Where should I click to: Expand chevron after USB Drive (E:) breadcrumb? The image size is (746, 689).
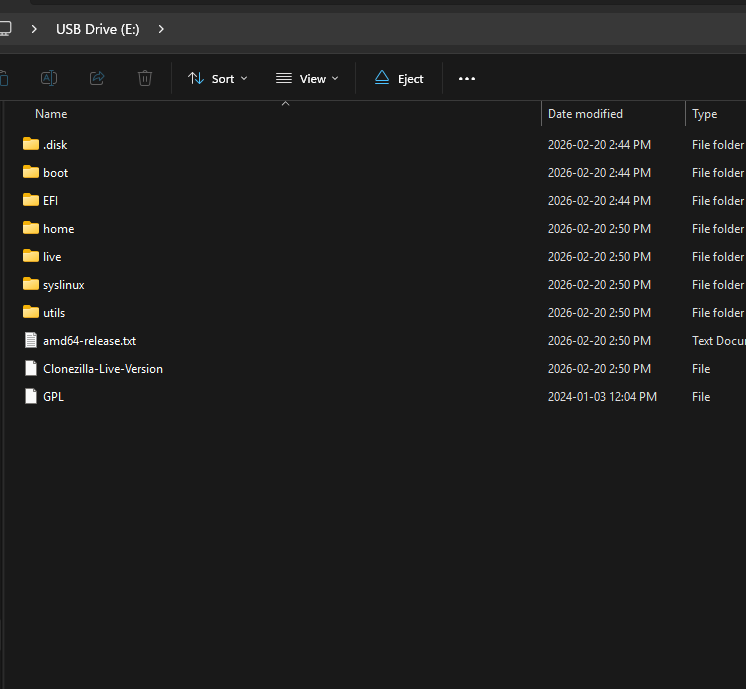tap(161, 30)
